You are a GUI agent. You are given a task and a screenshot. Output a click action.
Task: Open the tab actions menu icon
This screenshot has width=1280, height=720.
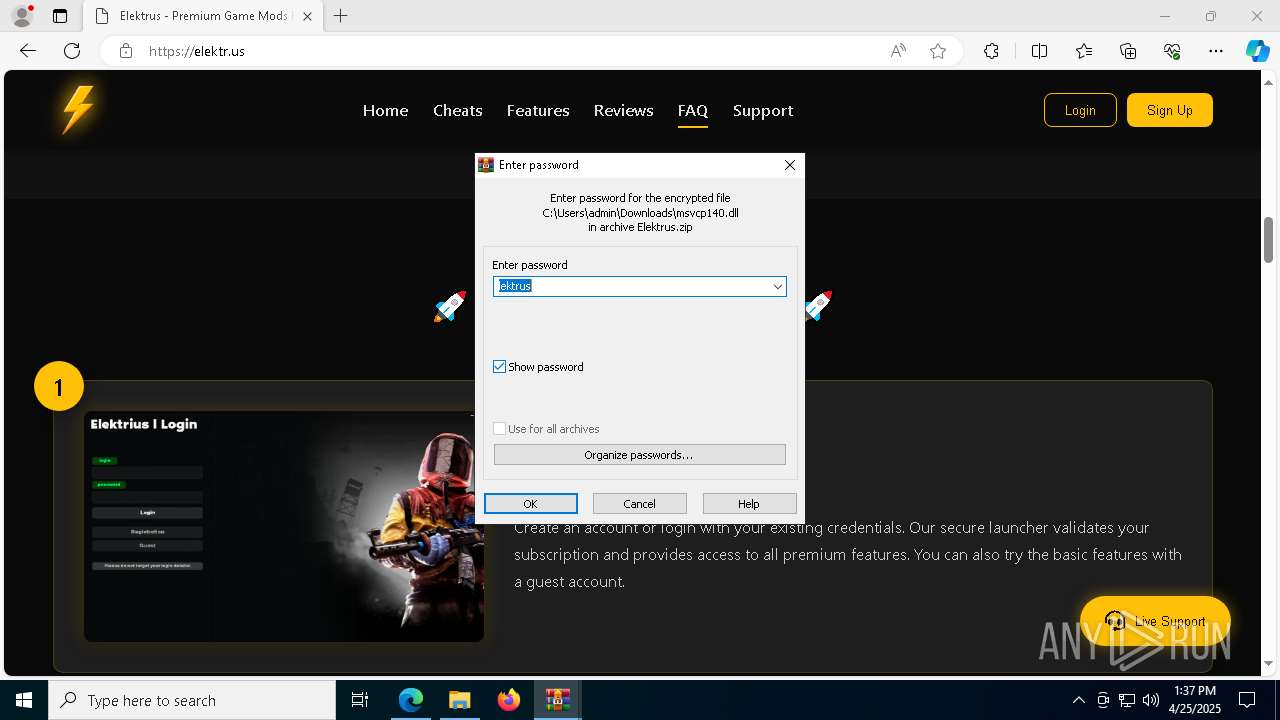(x=60, y=16)
